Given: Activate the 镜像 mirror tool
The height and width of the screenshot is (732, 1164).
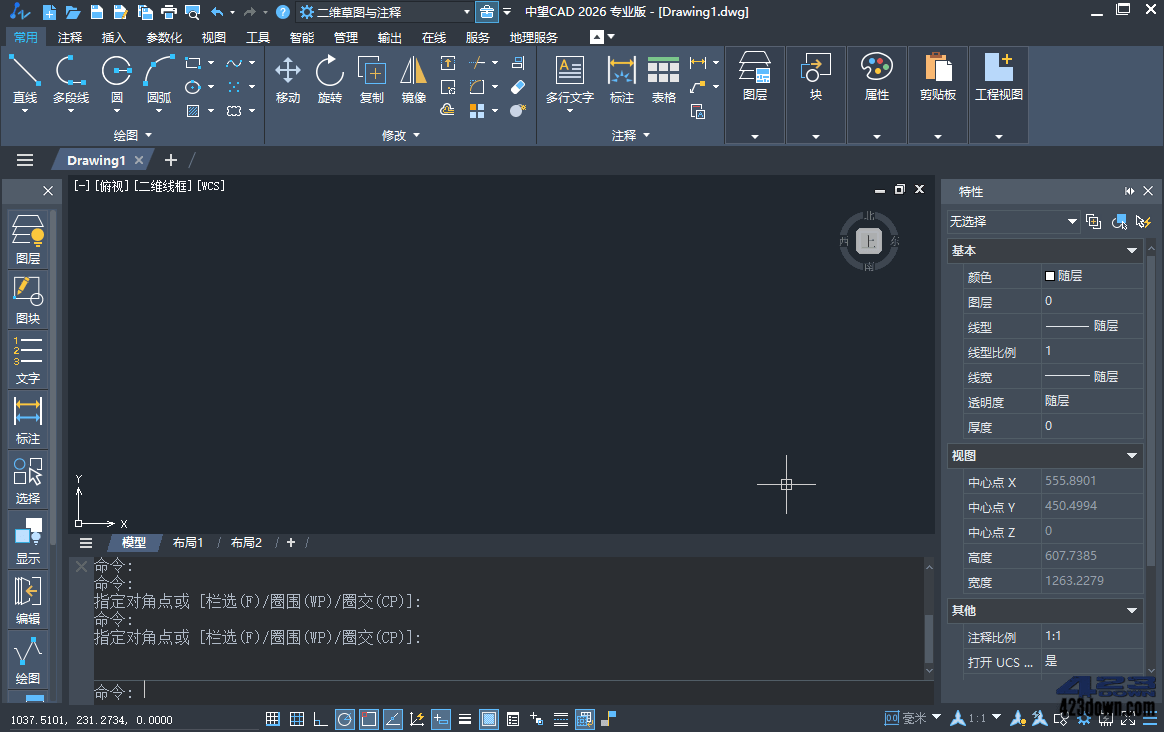Looking at the screenshot, I should pos(413,80).
